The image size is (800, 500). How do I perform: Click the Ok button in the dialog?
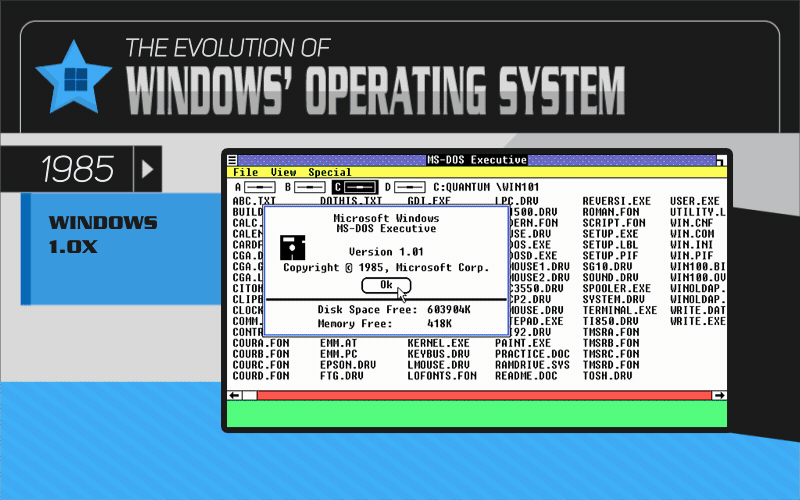(x=387, y=285)
